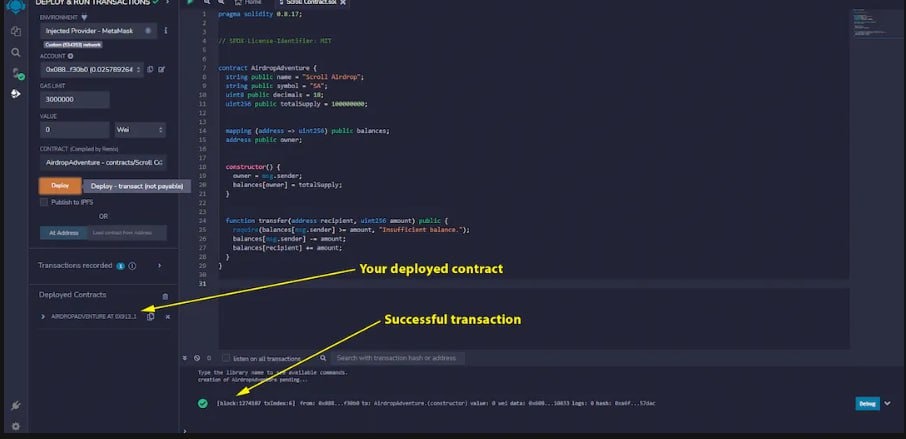Image resolution: width=906 pixels, height=439 pixels.
Task: Open the Remix logo home icon
Action: (x=16, y=7)
